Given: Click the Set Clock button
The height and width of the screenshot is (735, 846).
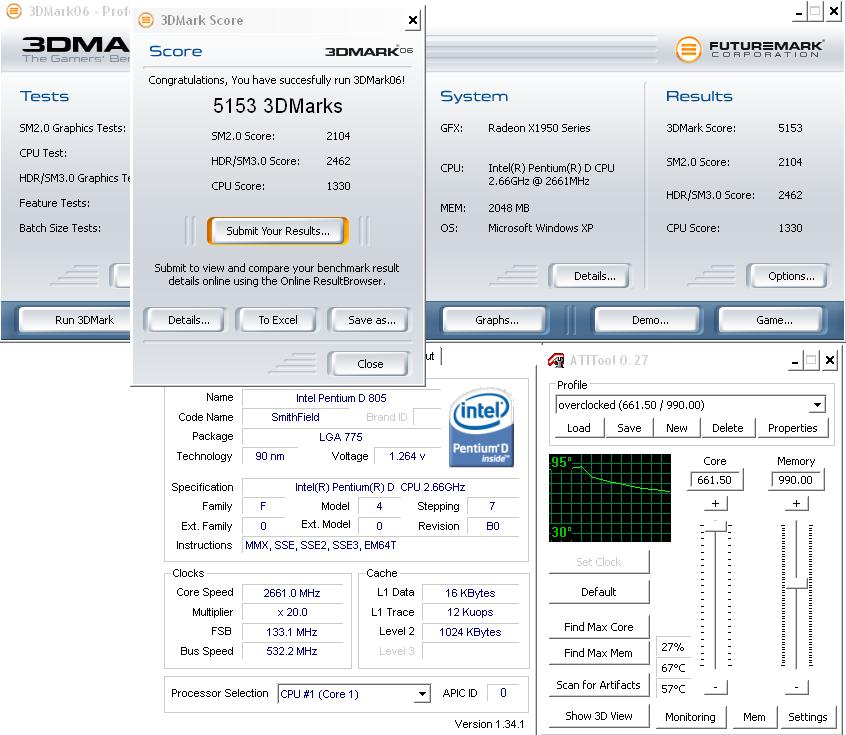Looking at the screenshot, I should pos(598,562).
